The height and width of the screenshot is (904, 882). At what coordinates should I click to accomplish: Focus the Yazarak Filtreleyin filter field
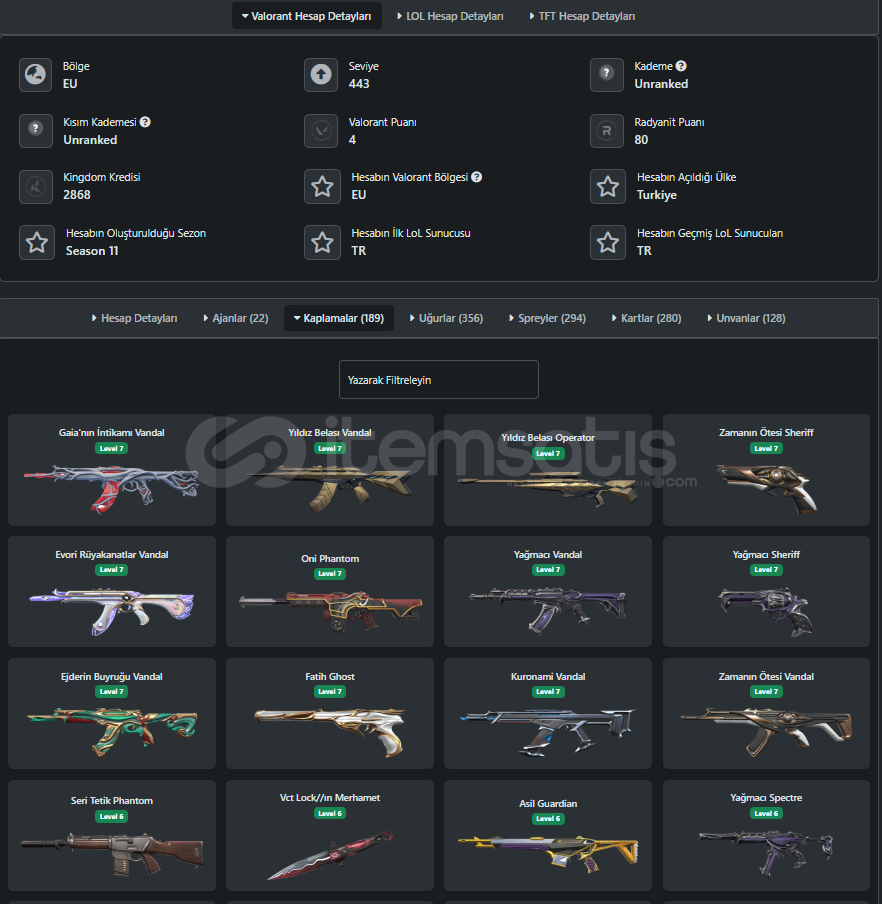pos(439,379)
